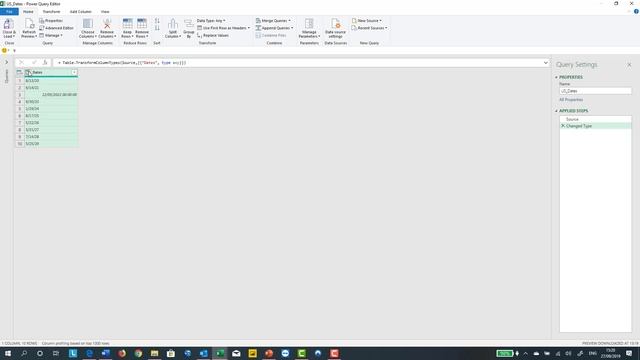Viewport: 640px width, 360px height.
Task: Click the Keep Rows icon
Action: (127, 24)
